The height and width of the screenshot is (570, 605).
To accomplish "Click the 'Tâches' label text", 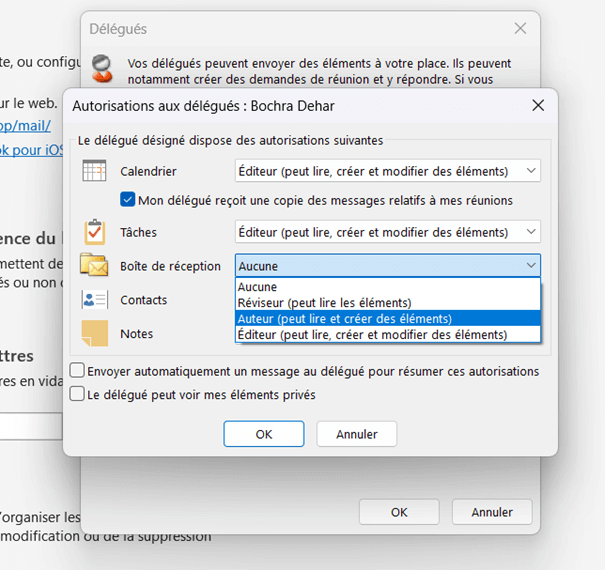I will [x=138, y=232].
